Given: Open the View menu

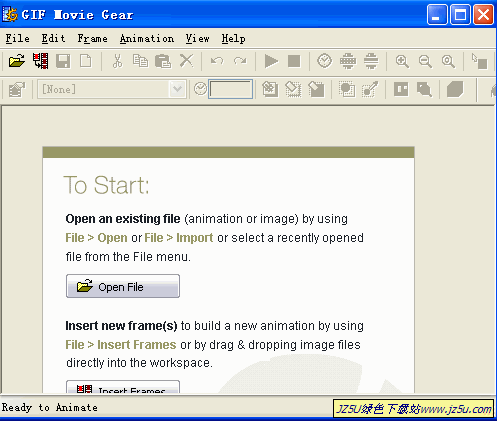Looking at the screenshot, I should pyautogui.click(x=198, y=39).
